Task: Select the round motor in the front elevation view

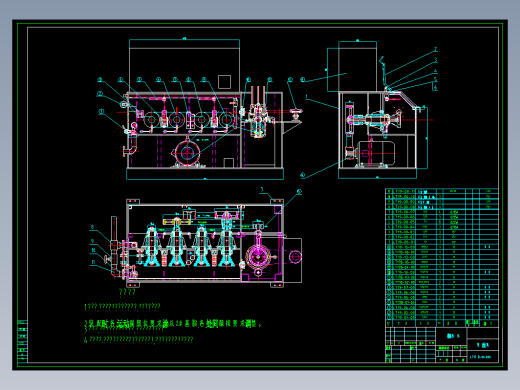Action: pyautogui.click(x=187, y=153)
